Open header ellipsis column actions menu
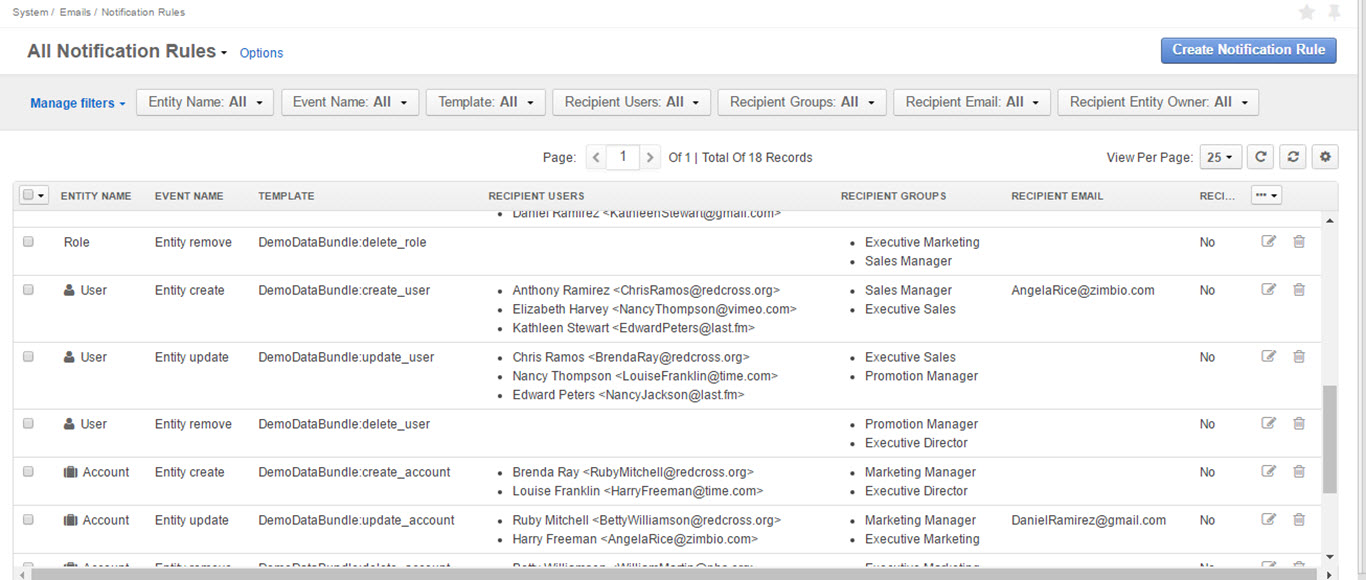 click(x=1266, y=196)
